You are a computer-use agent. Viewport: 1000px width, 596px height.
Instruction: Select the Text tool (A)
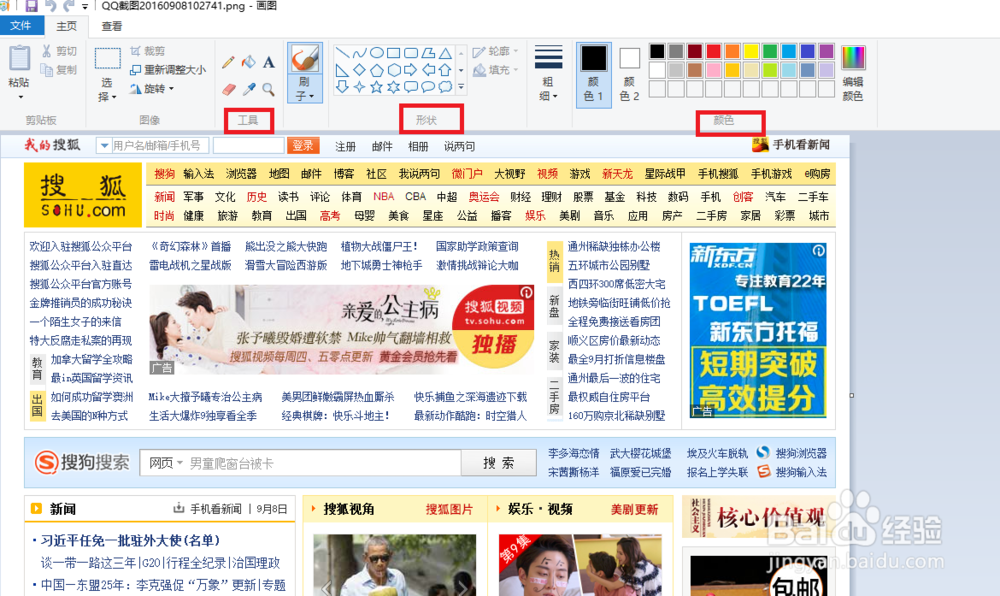[x=268, y=62]
